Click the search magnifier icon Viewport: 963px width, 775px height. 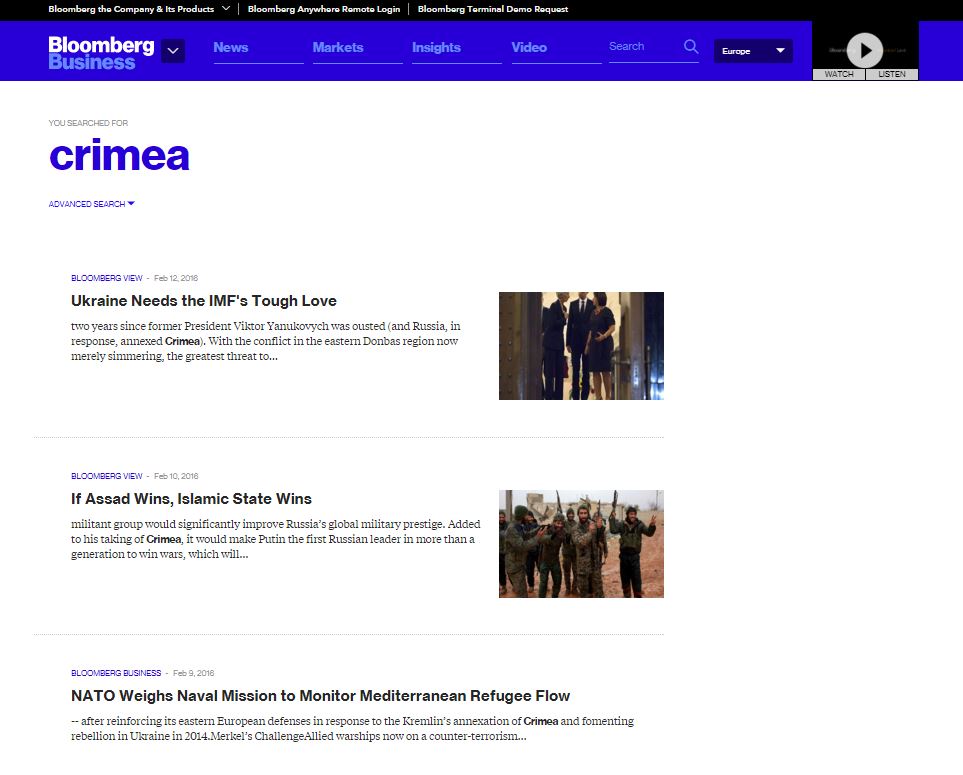[690, 47]
